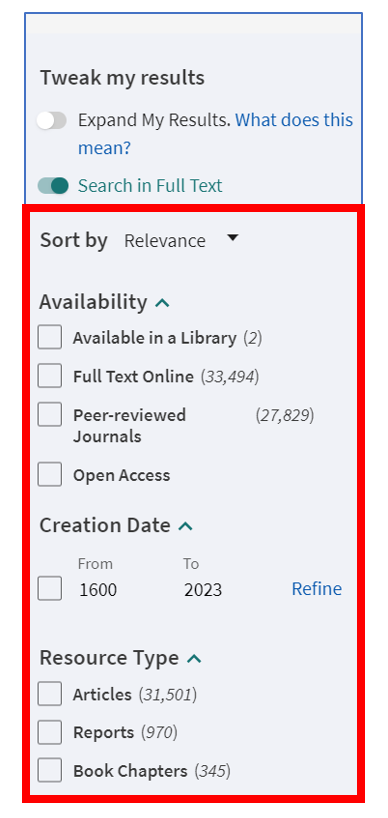This screenshot has width=388, height=818.
Task: Check Open Access box
Action: [50, 474]
